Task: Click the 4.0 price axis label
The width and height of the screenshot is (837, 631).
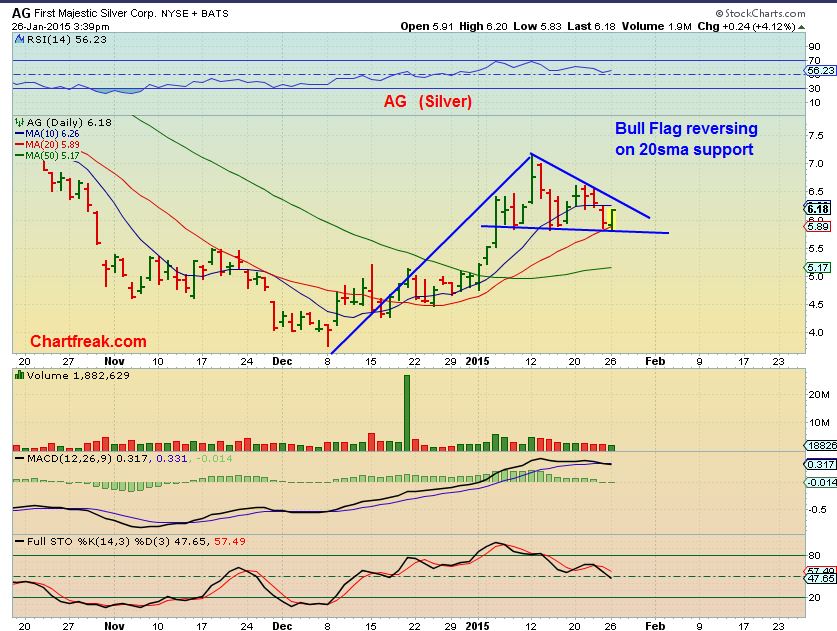Action: 816,332
